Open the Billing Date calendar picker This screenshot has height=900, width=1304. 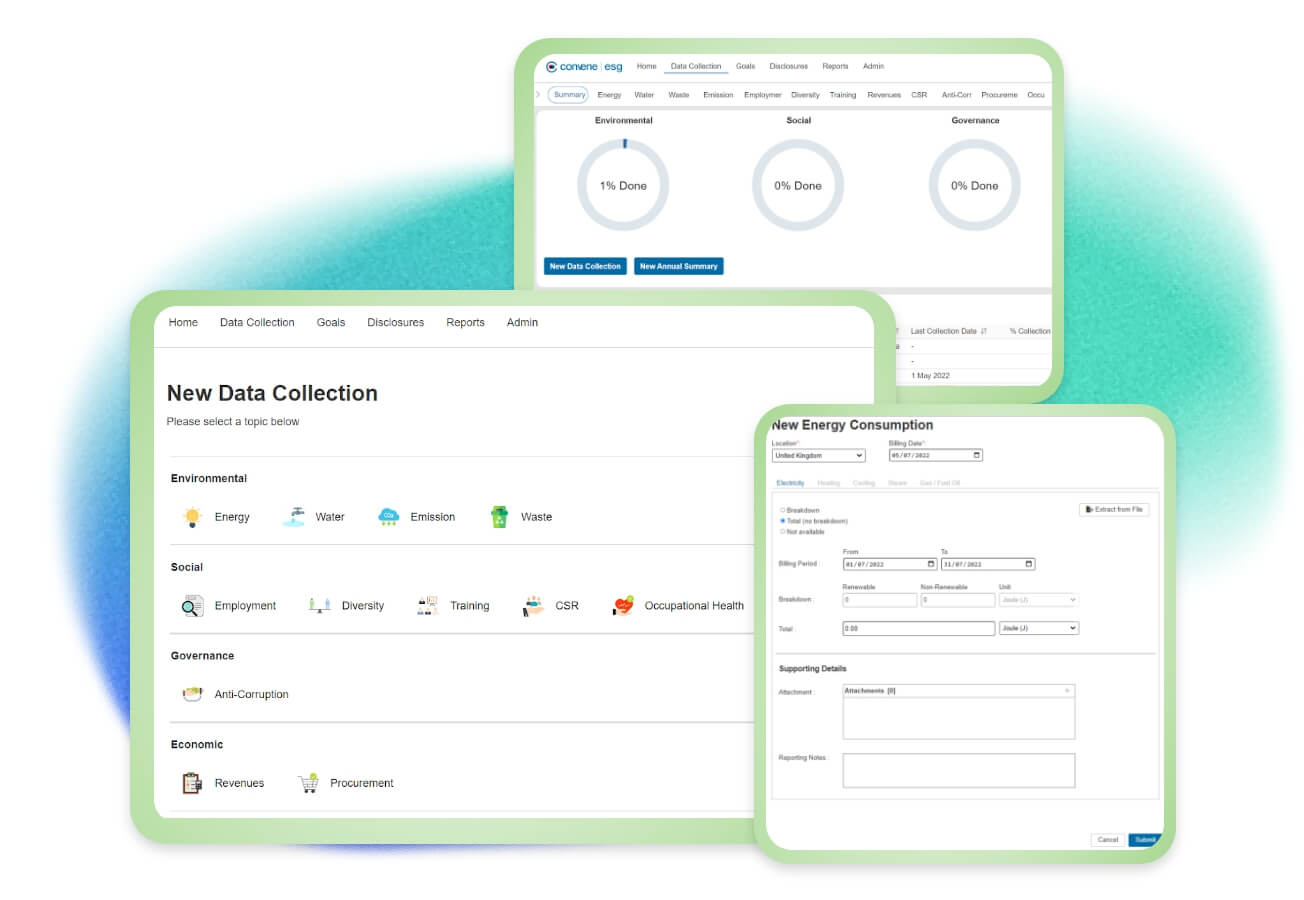click(x=976, y=455)
